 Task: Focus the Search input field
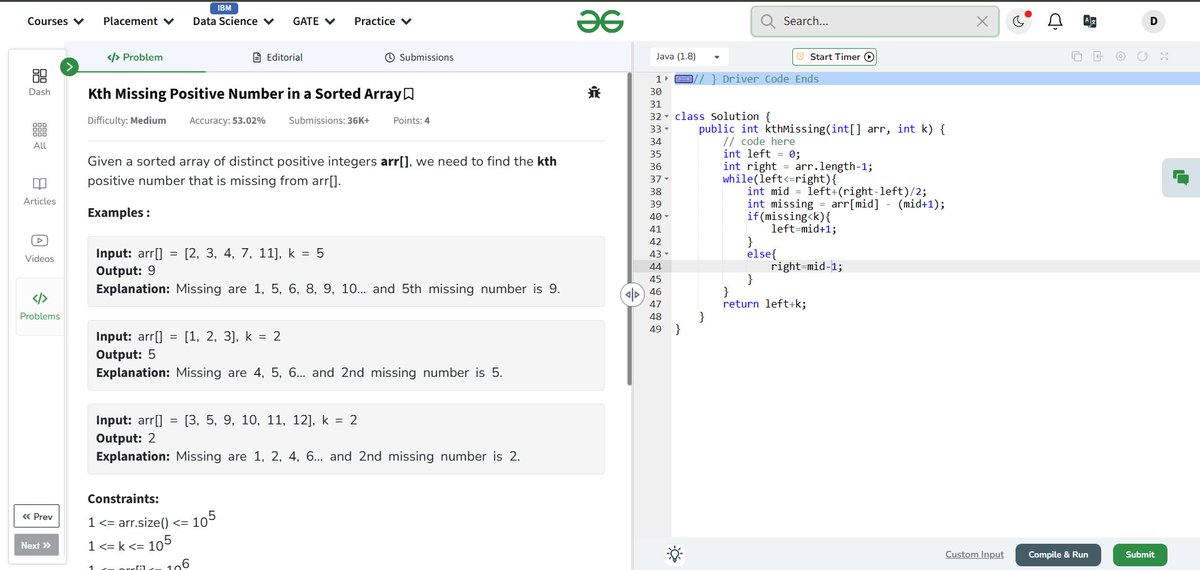[x=876, y=21]
